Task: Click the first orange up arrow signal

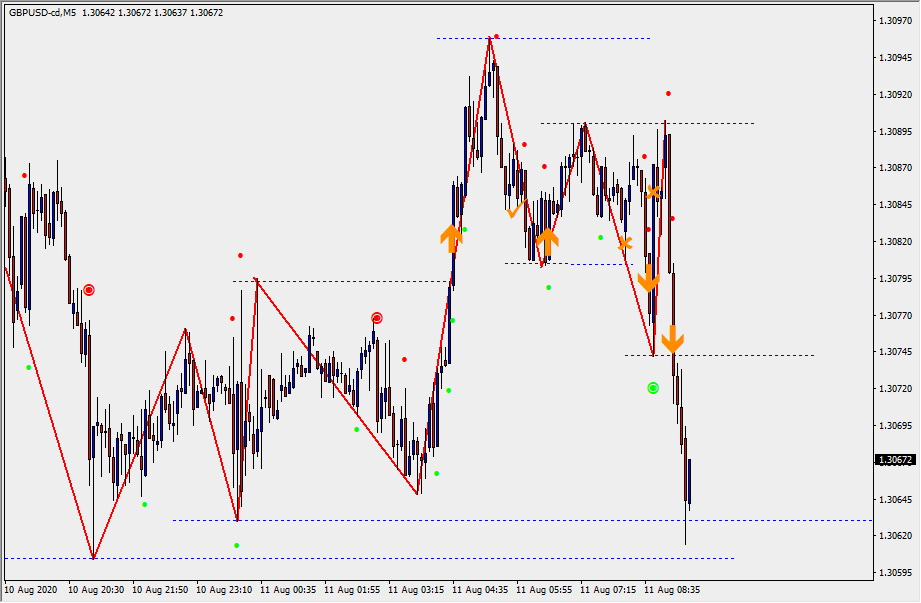Action: click(x=451, y=237)
